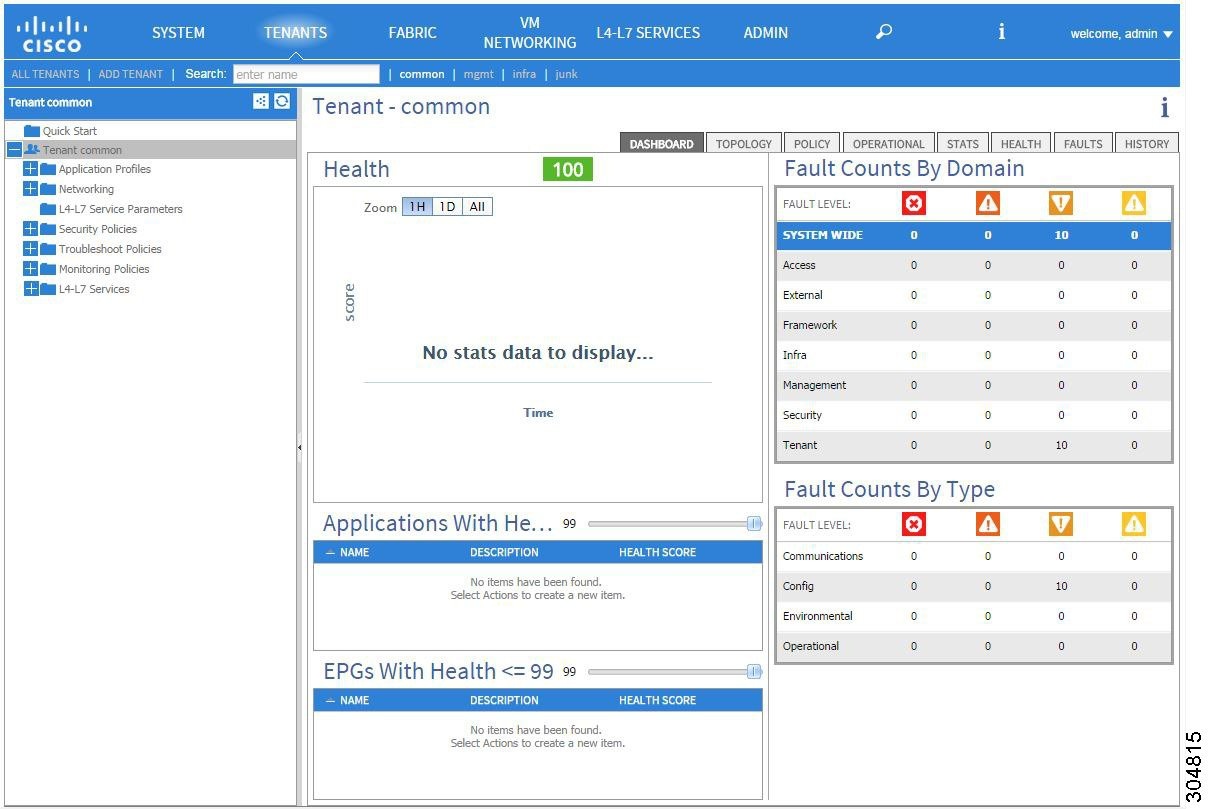This screenshot has width=1210, height=809.
Task: Click the Tenant common tree layout icon
Action: [x=261, y=101]
